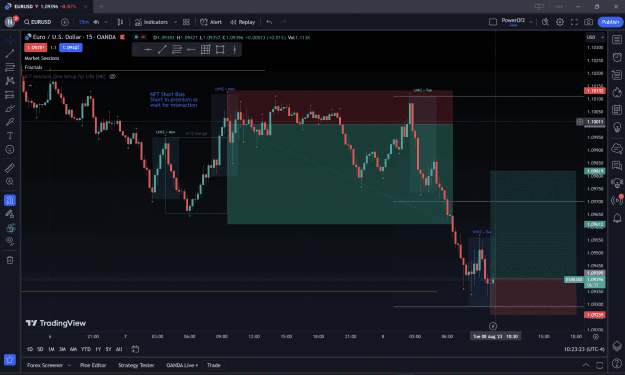Image resolution: width=625 pixels, height=375 pixels.
Task: Select the crosshair cursor tool
Action: 10,40
